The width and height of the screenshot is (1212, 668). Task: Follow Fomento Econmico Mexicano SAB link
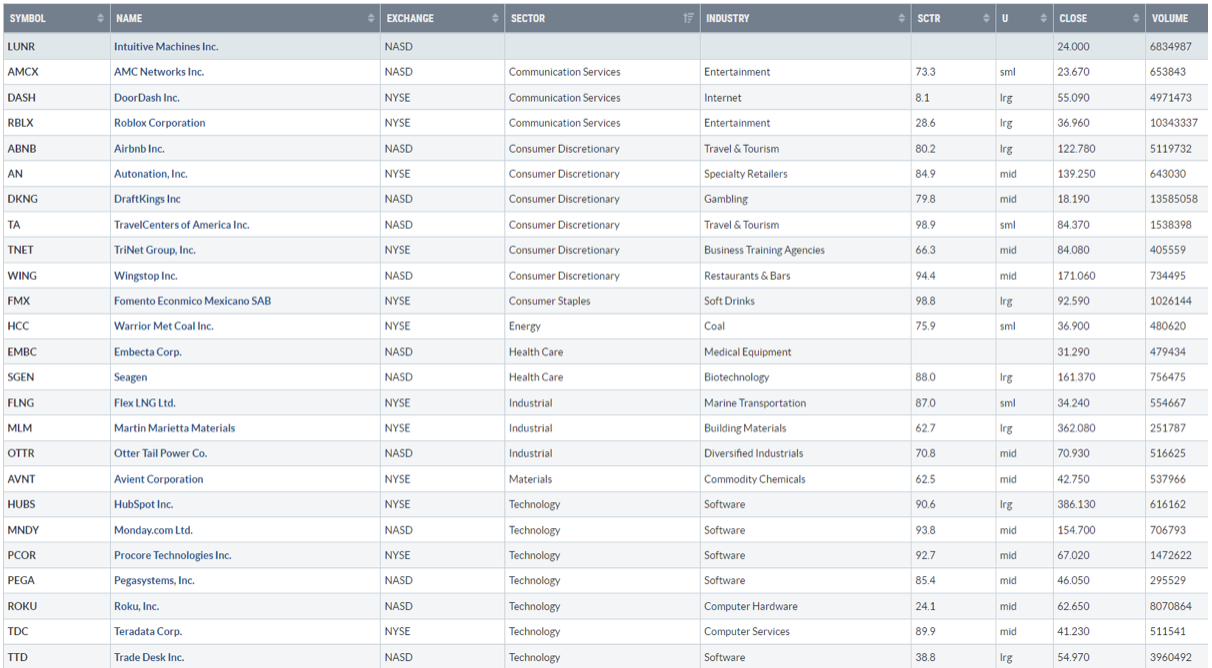click(x=192, y=301)
